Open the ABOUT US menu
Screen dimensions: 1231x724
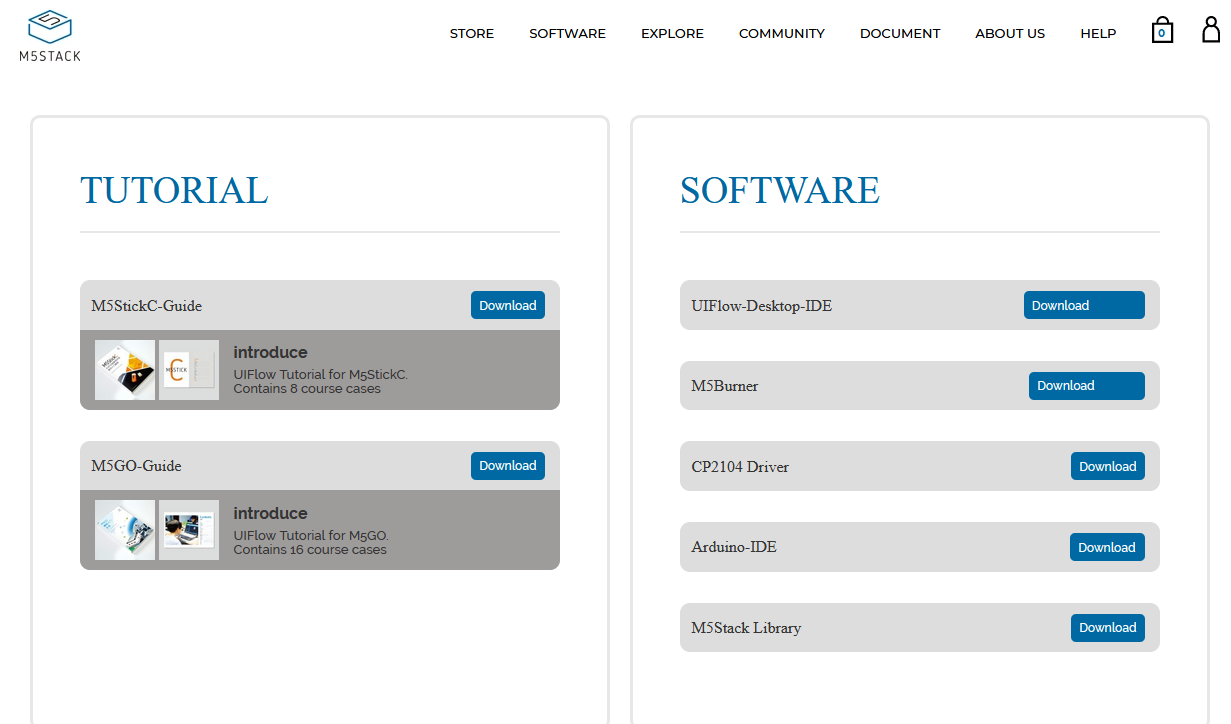[1010, 33]
